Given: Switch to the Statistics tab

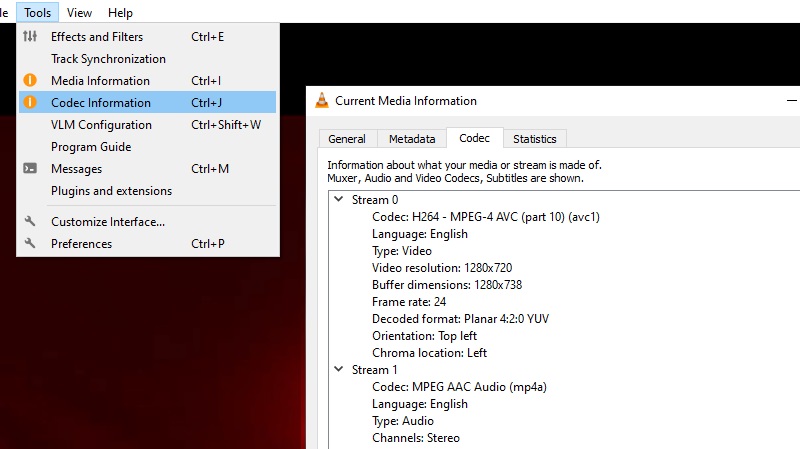Looking at the screenshot, I should (x=535, y=139).
